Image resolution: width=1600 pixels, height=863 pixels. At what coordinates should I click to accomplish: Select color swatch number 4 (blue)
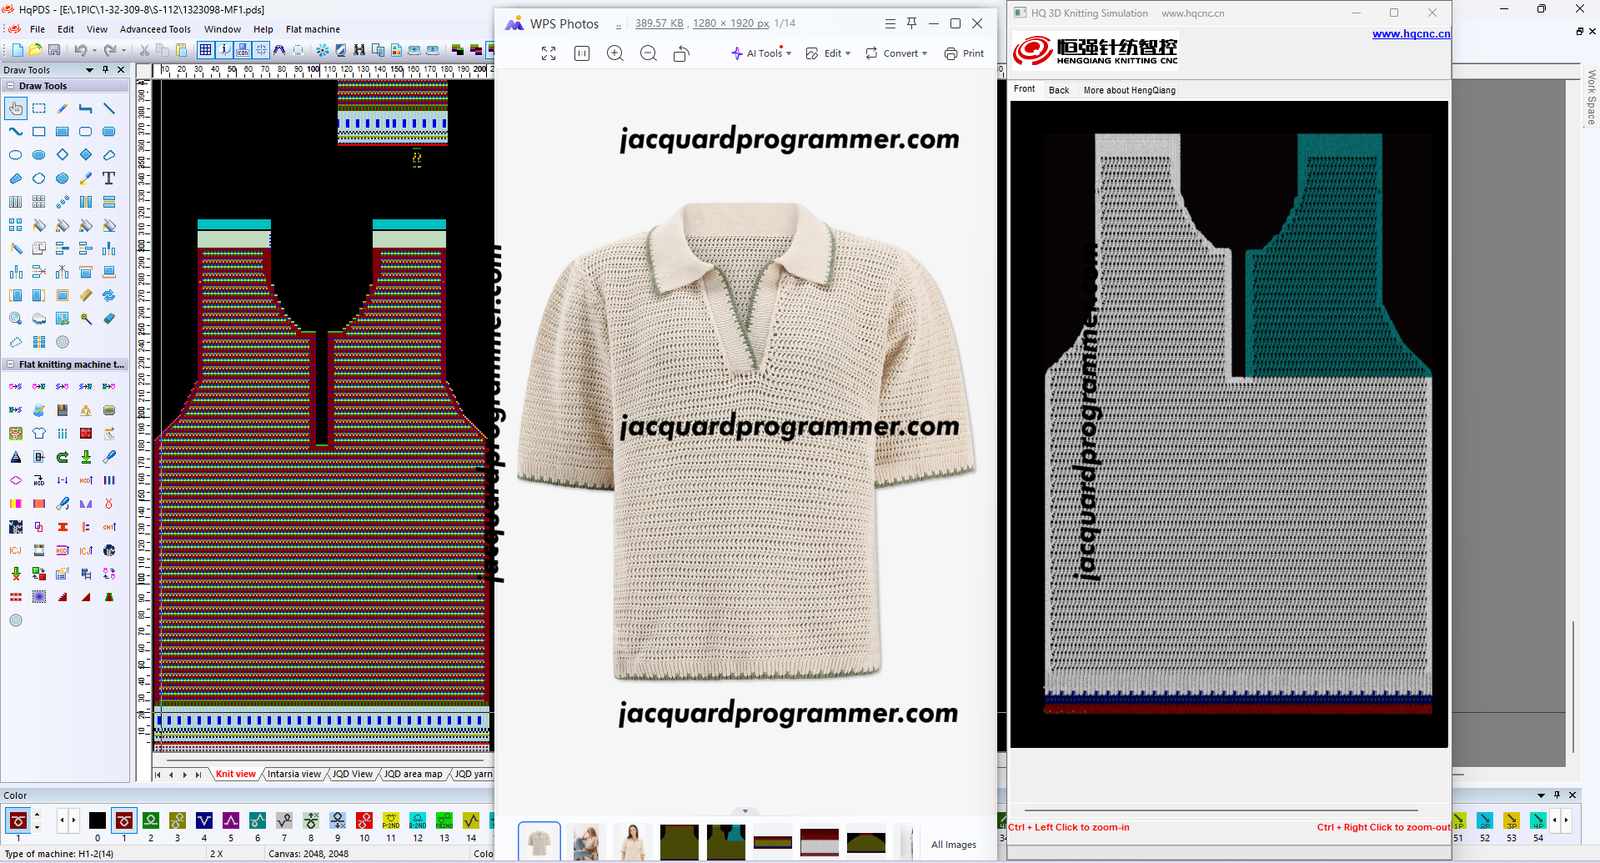point(204,821)
